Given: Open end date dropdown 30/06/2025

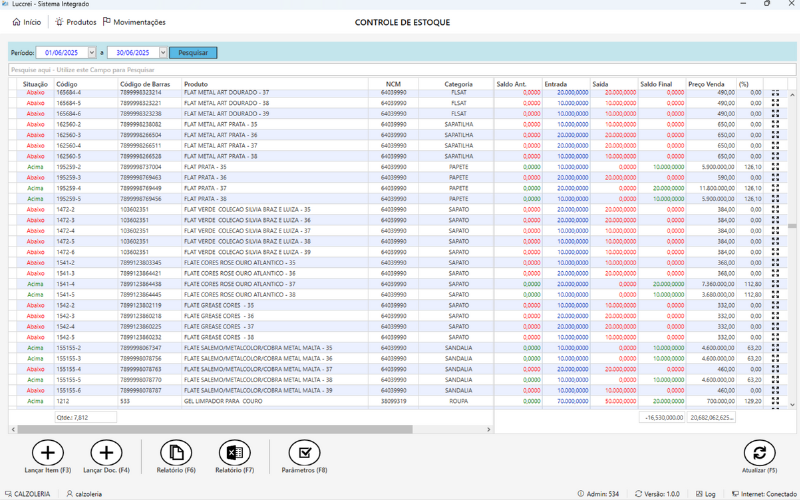Looking at the screenshot, I should click(163, 53).
